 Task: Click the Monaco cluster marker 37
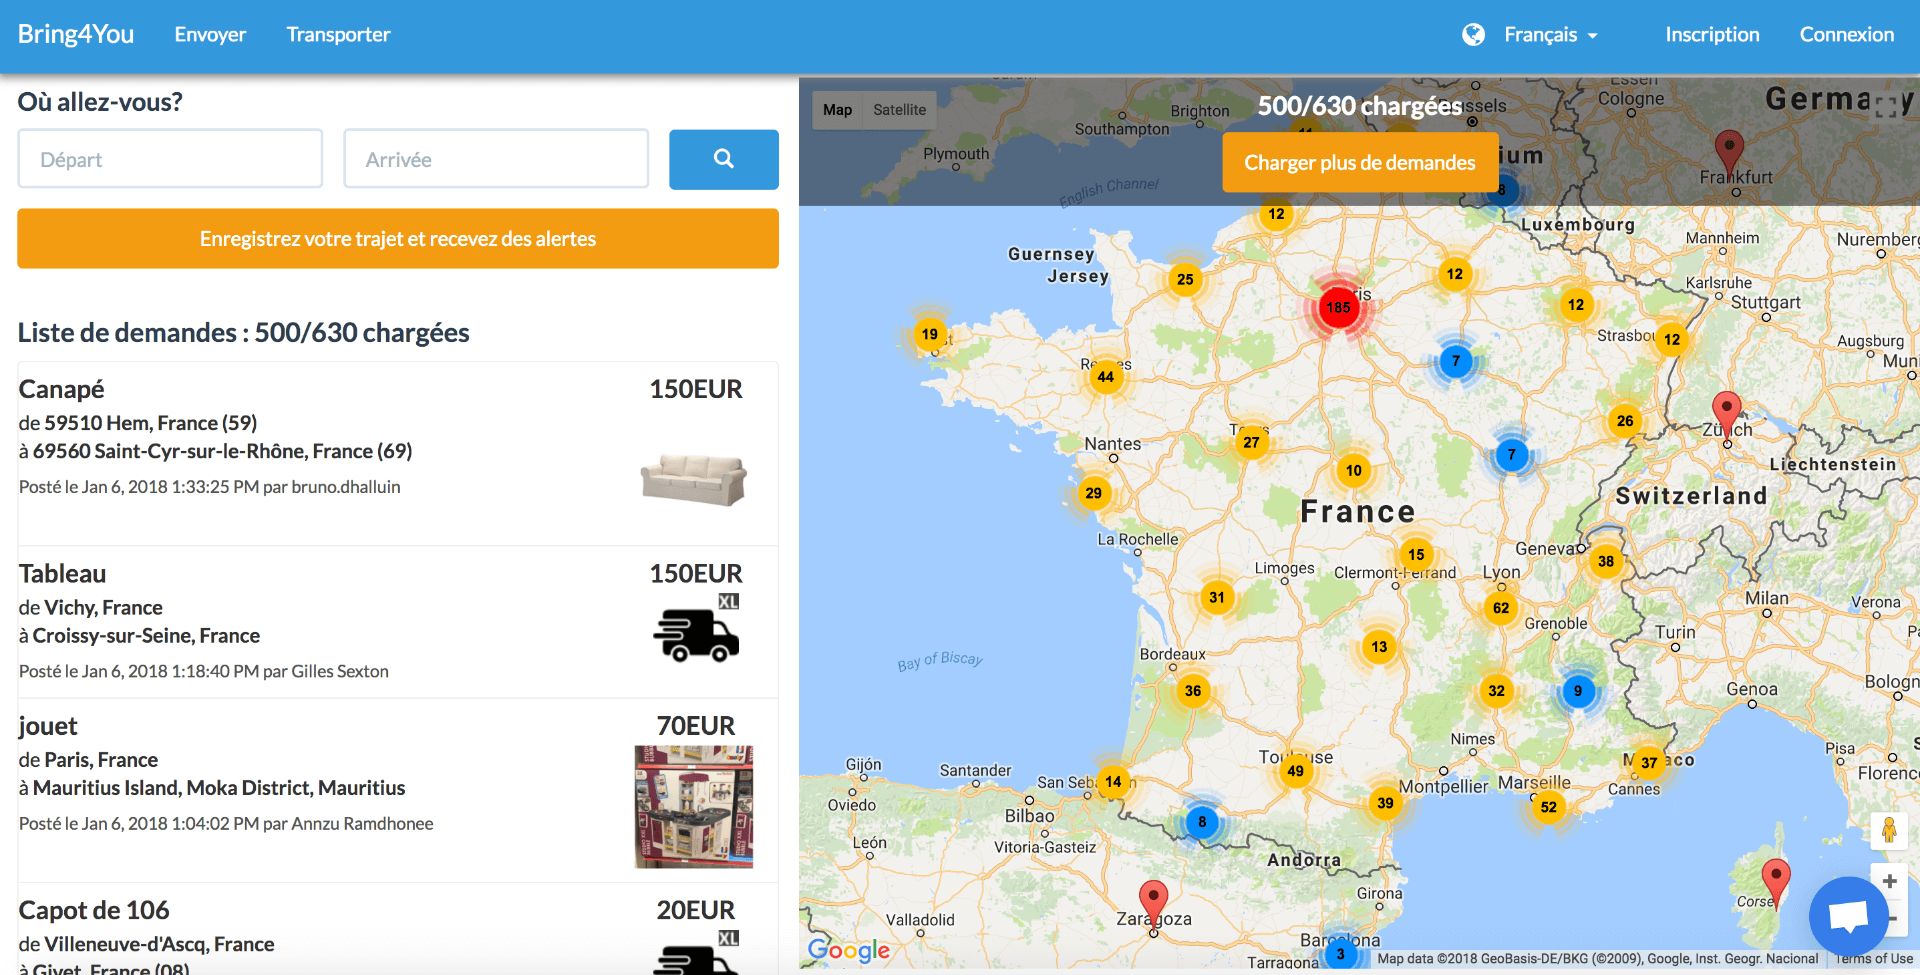[1649, 763]
